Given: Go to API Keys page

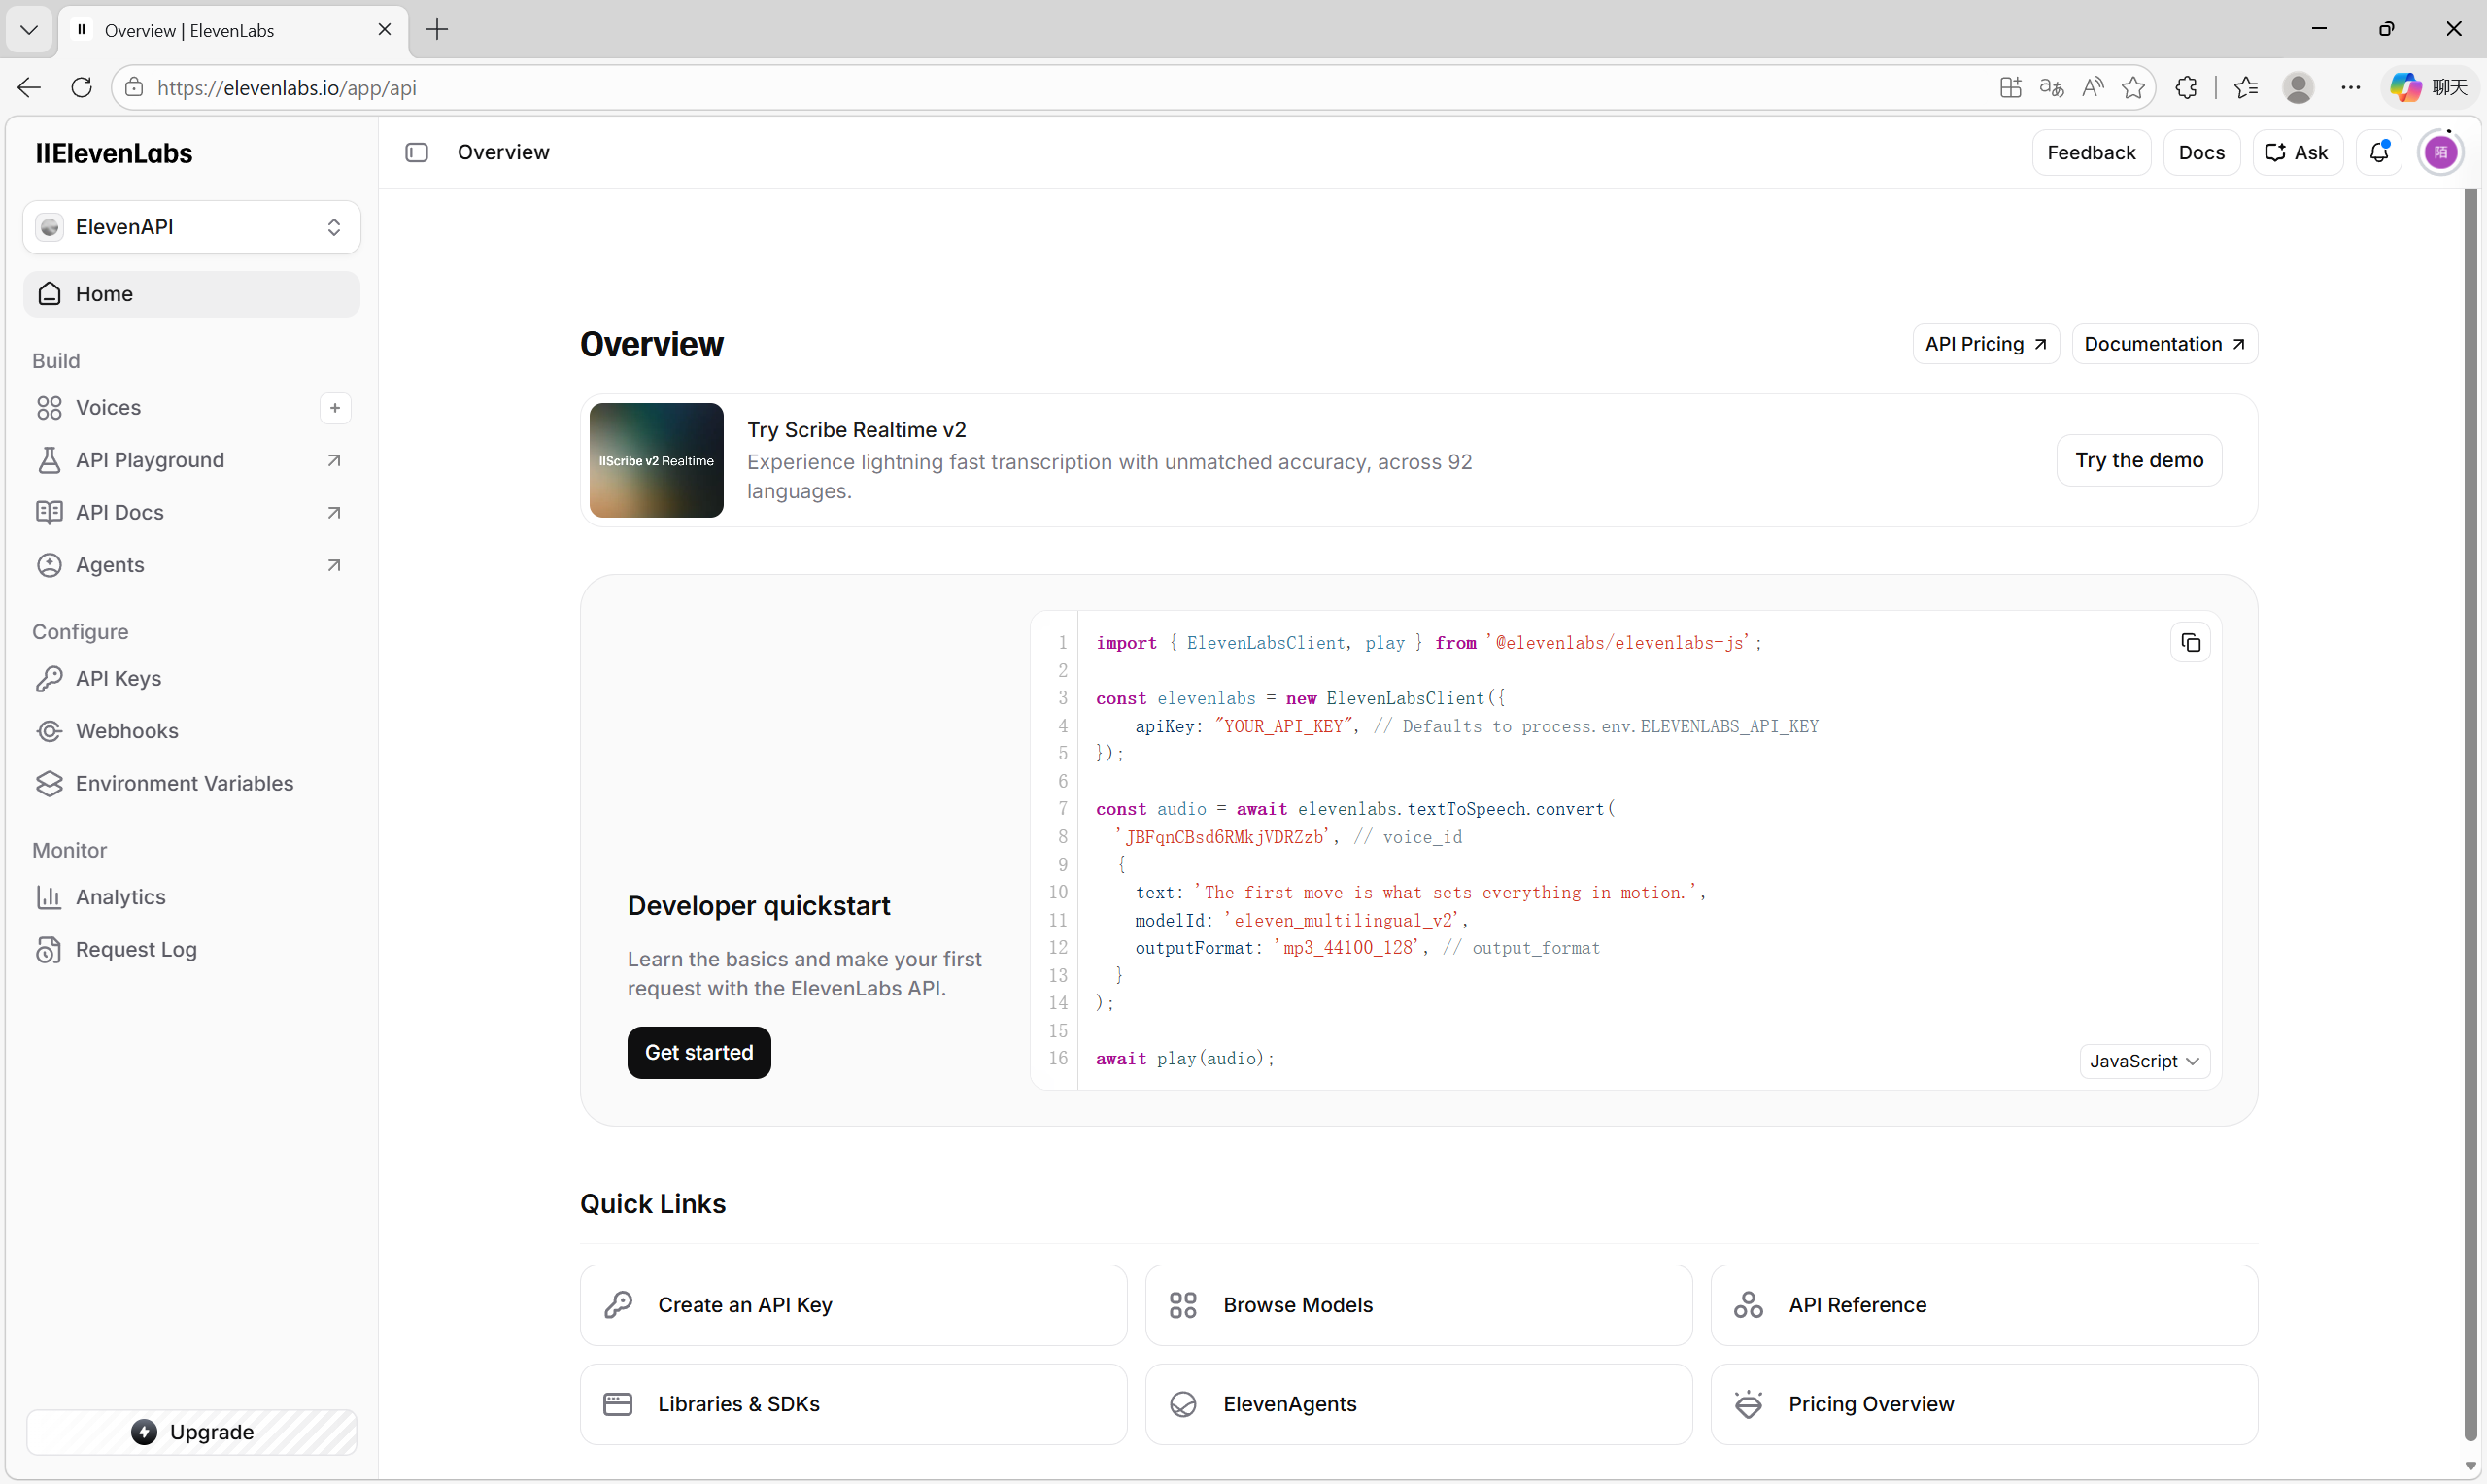Looking at the screenshot, I should point(191,679).
